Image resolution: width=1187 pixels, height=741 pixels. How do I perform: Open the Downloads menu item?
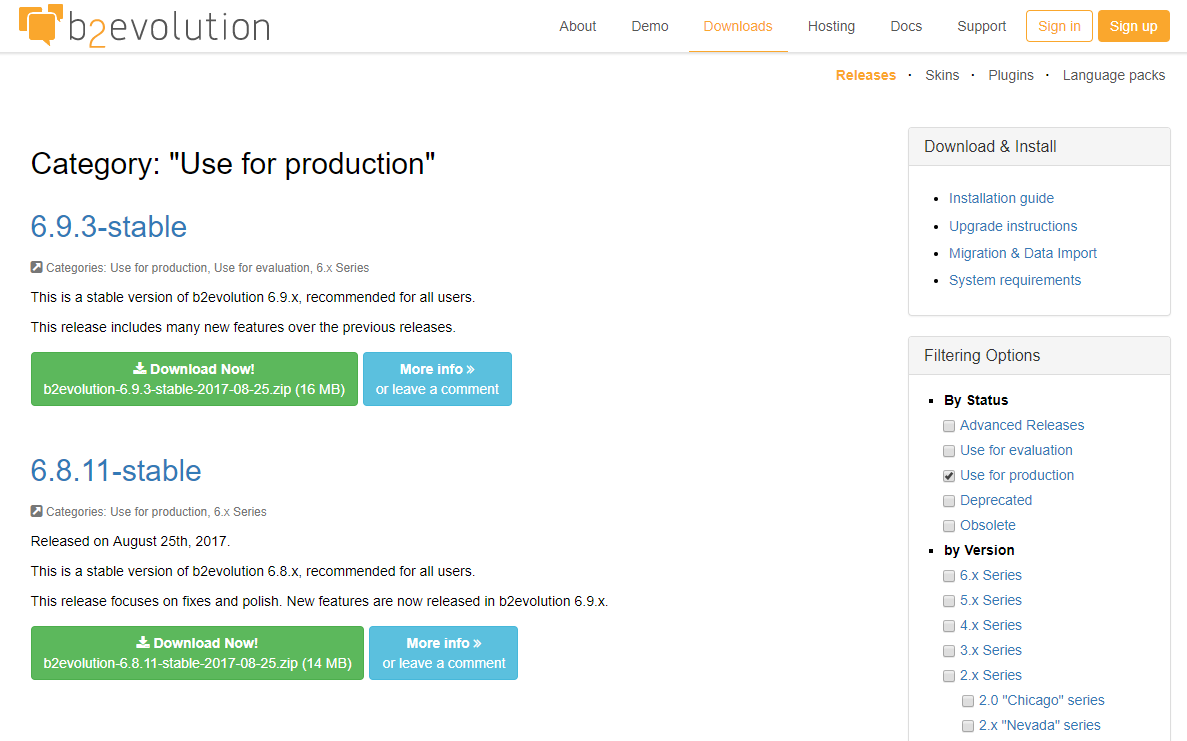[738, 26]
